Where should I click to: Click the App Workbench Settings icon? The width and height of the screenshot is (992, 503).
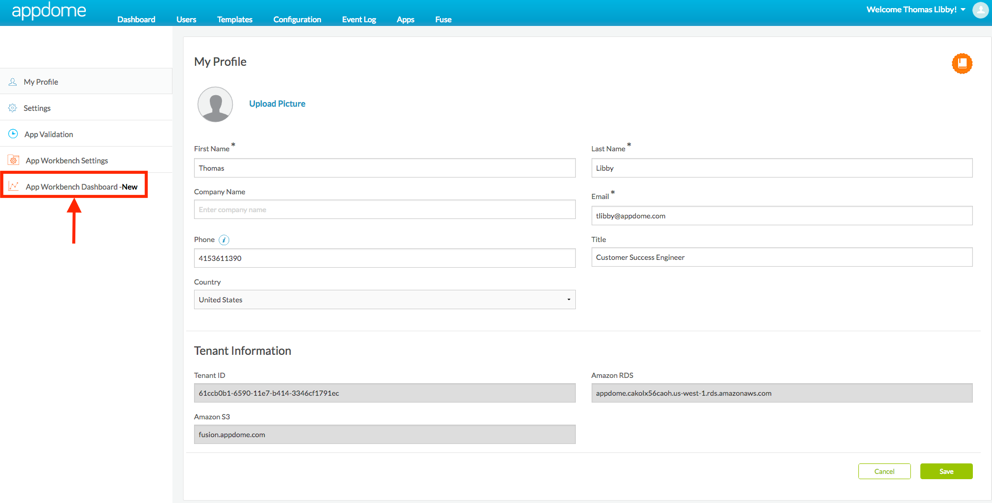[x=13, y=160]
